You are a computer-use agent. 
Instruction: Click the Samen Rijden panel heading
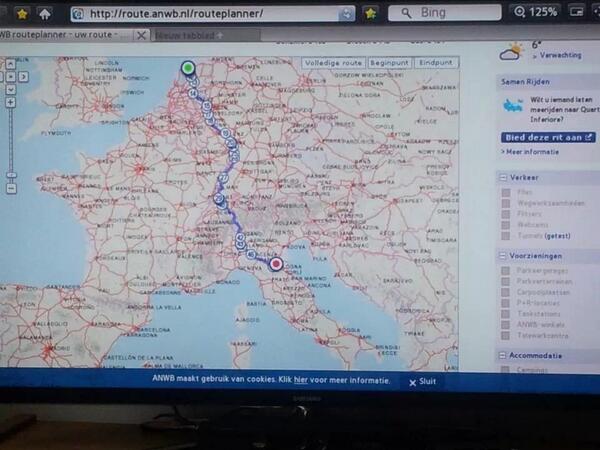click(x=525, y=82)
